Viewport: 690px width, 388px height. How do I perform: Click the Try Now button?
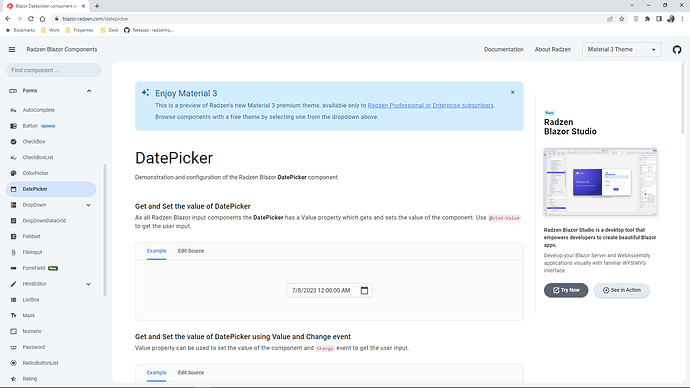point(566,290)
